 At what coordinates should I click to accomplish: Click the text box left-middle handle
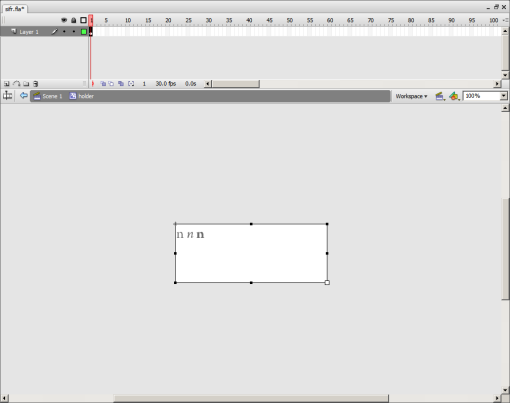[175, 253]
